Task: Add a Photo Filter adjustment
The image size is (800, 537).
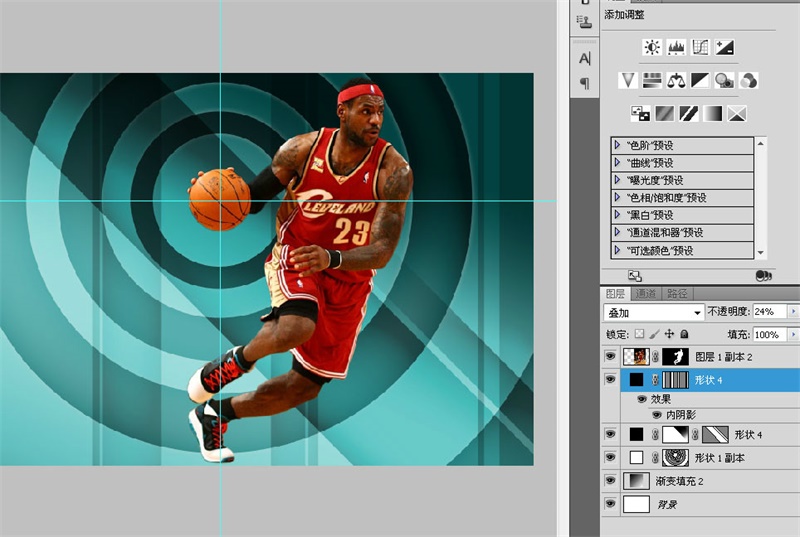Action: (724, 80)
